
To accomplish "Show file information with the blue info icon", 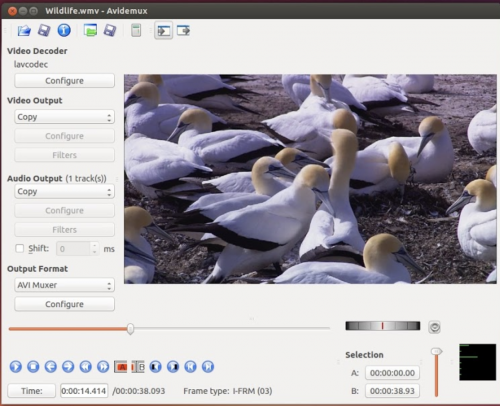I will (x=64, y=30).
